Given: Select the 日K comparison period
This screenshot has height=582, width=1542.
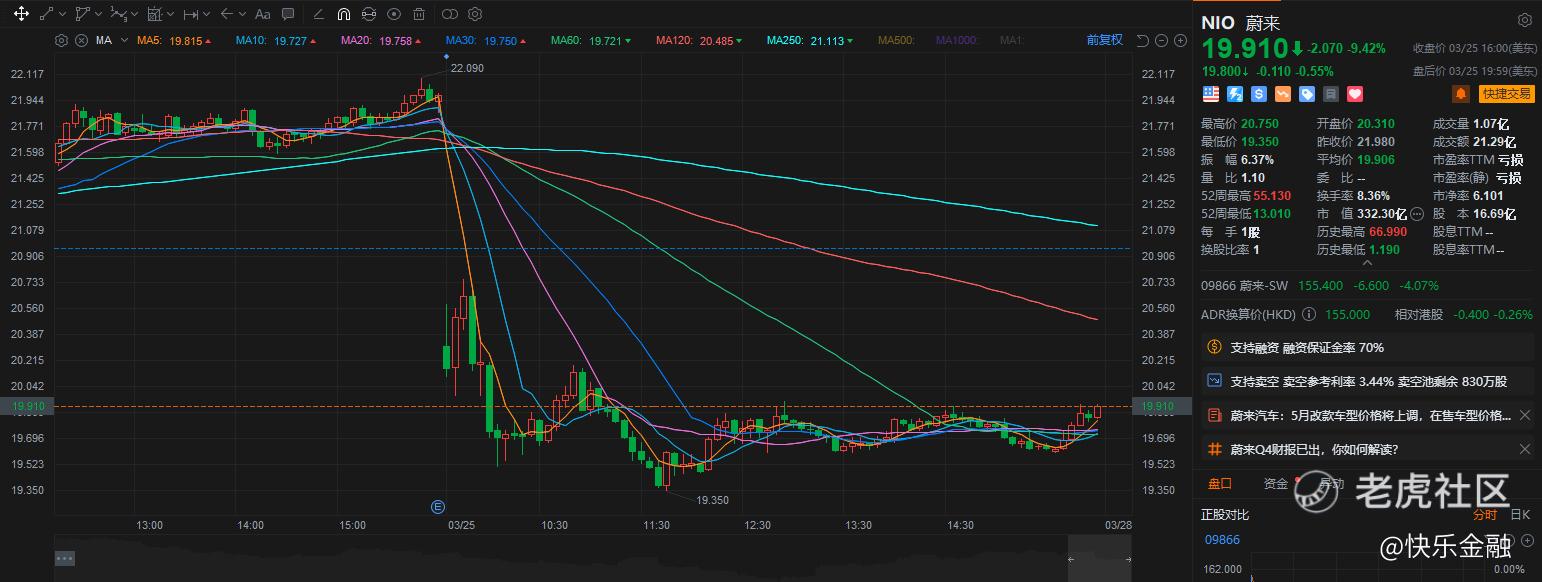Looking at the screenshot, I should 1520,515.
